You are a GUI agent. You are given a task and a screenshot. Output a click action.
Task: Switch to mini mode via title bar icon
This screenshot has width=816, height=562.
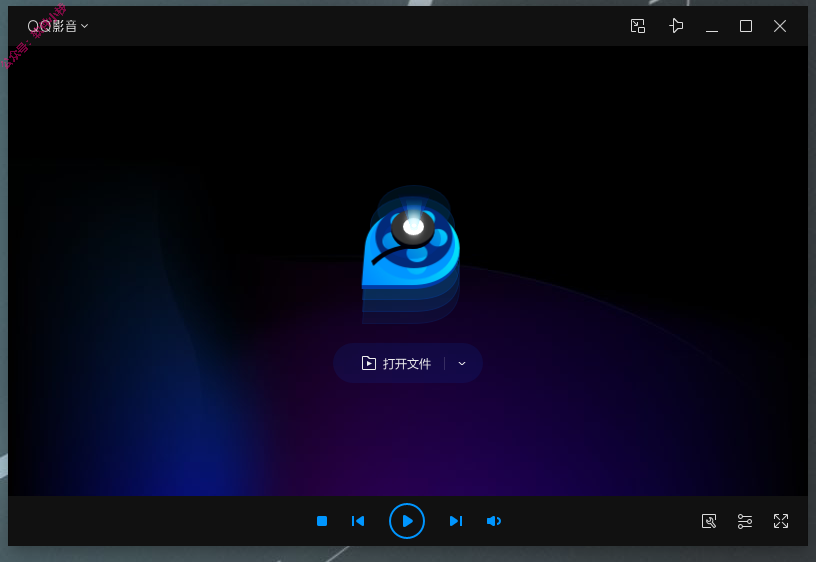[638, 26]
